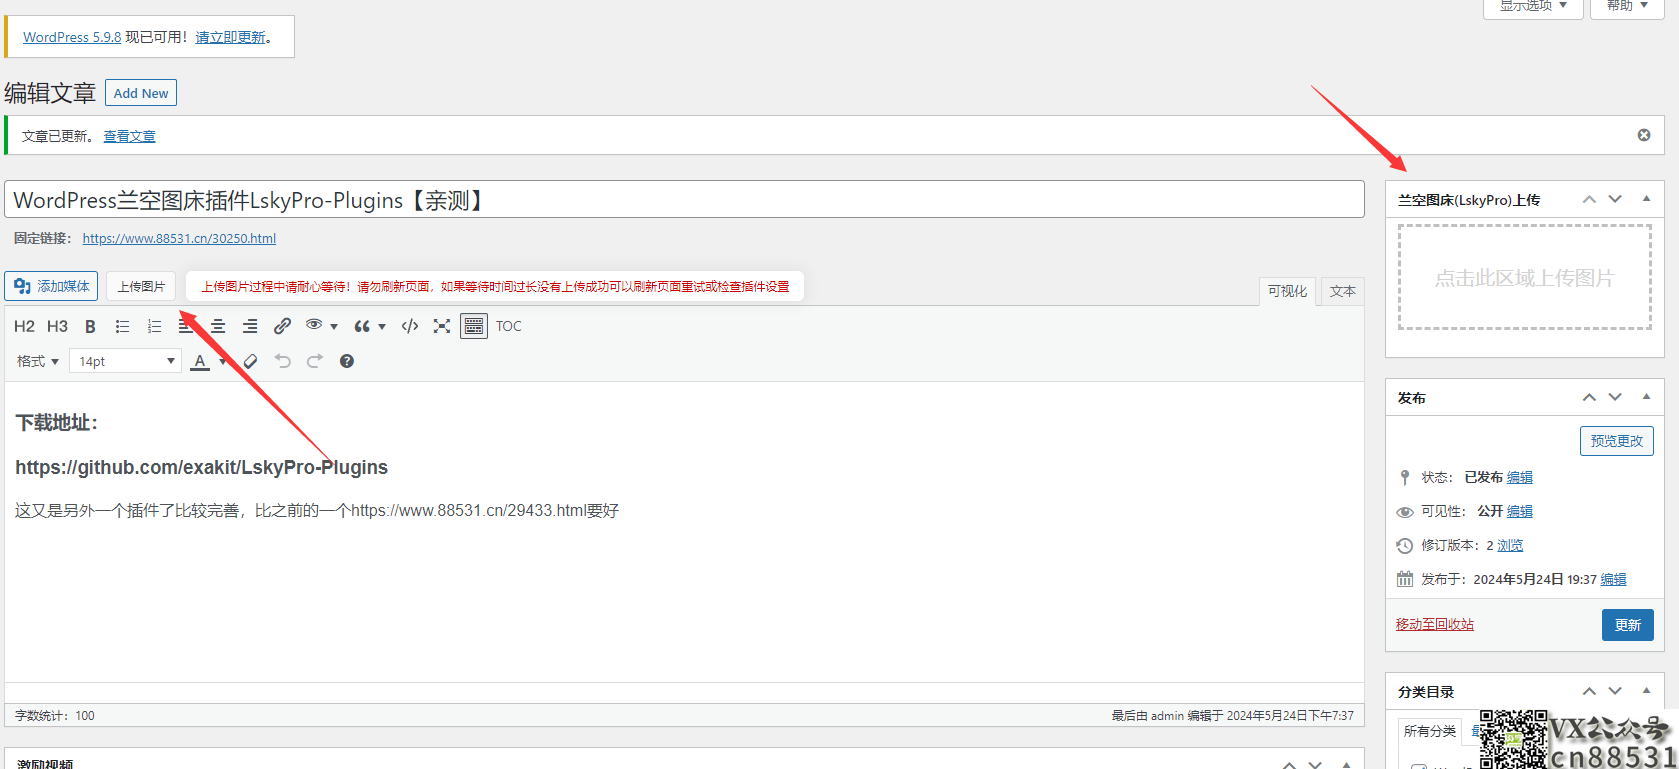Click the Add New button

(x=141, y=93)
